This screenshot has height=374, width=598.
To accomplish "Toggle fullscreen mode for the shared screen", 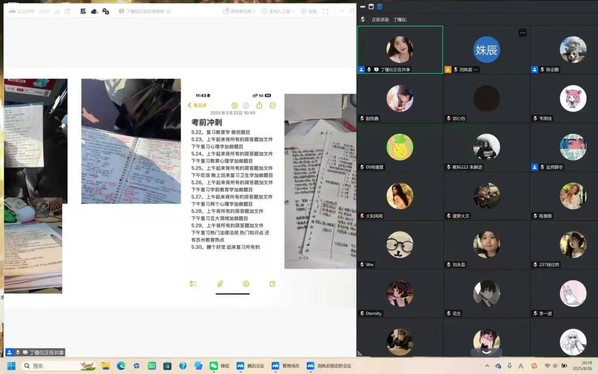I will point(325,11).
